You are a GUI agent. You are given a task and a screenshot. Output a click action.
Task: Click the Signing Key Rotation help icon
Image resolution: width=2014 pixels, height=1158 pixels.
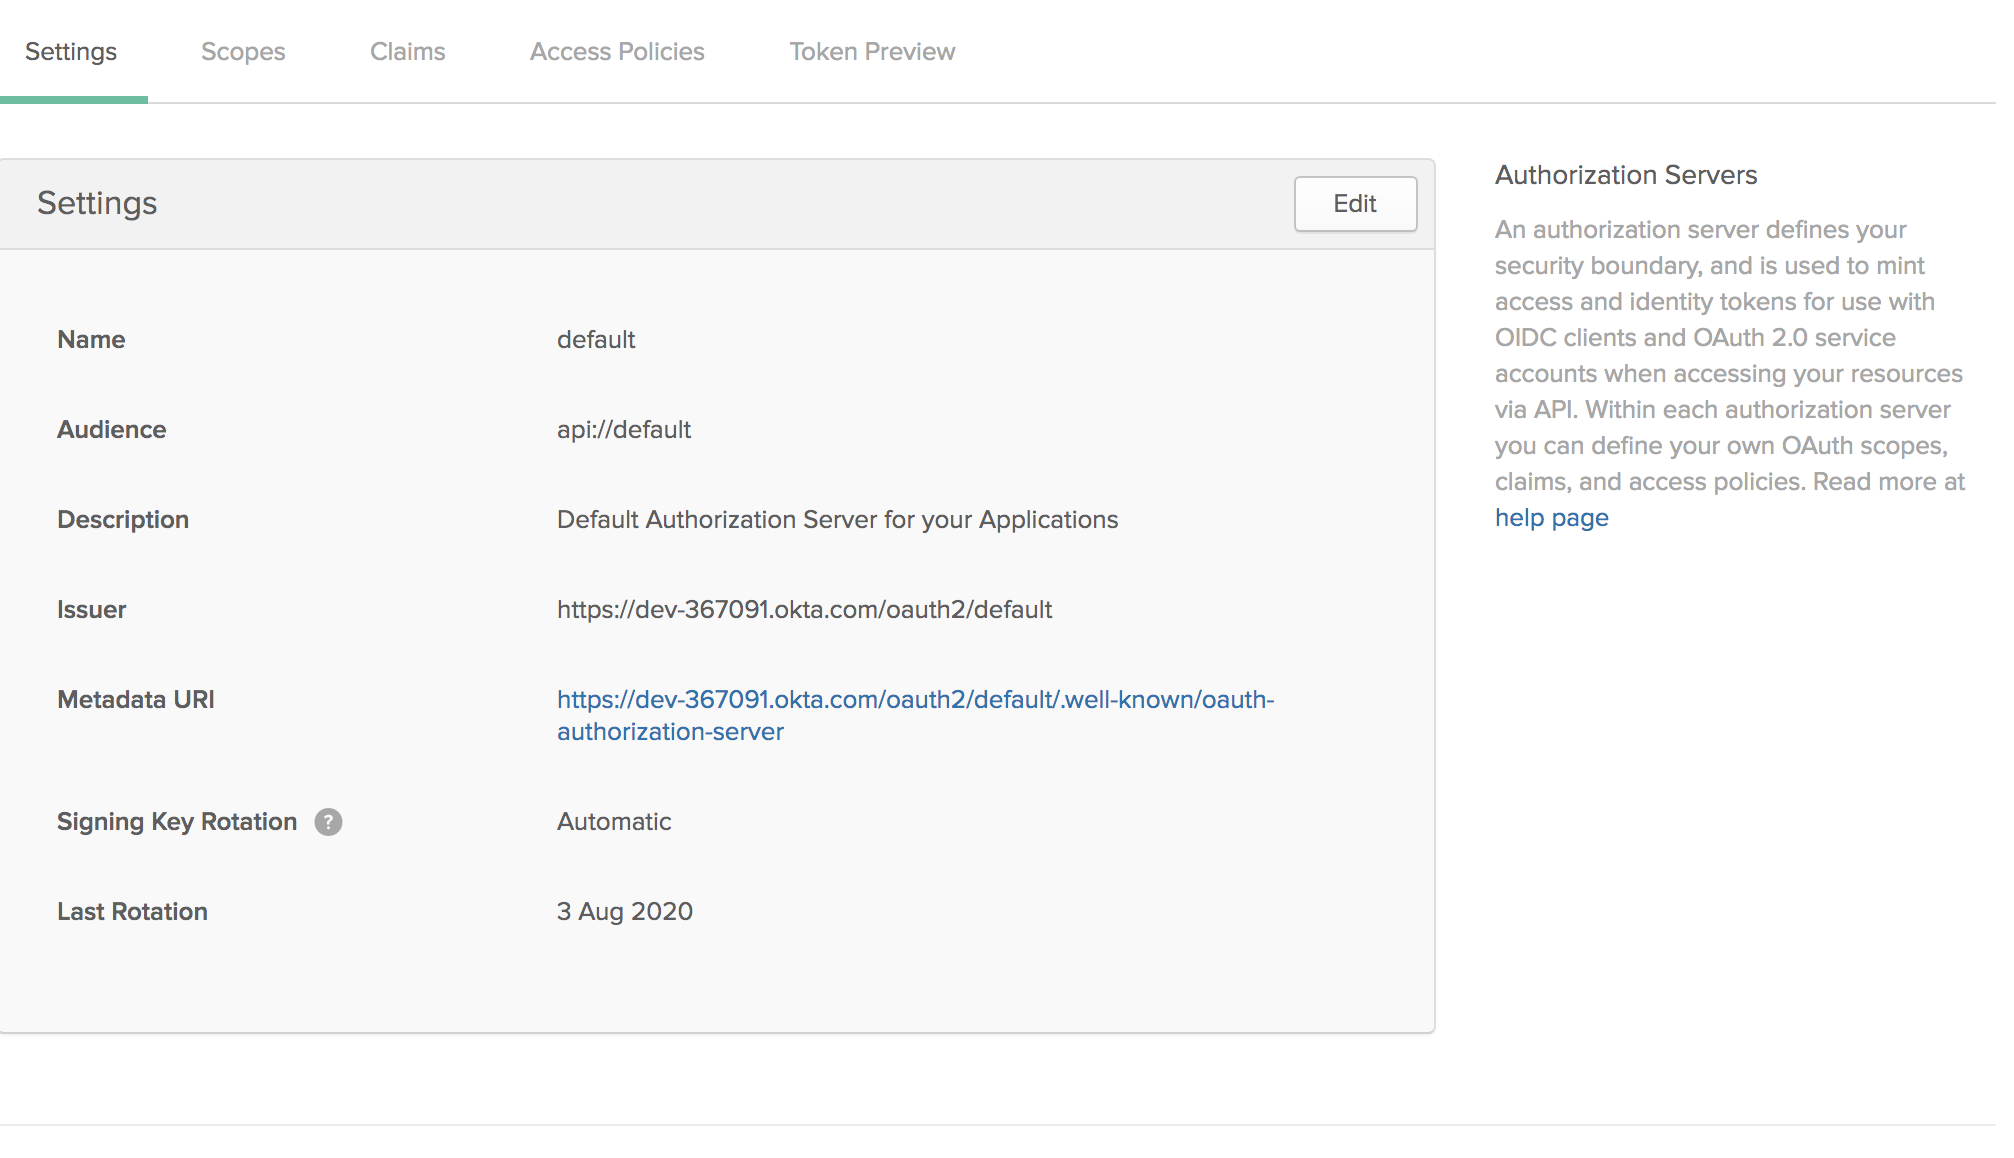328,822
